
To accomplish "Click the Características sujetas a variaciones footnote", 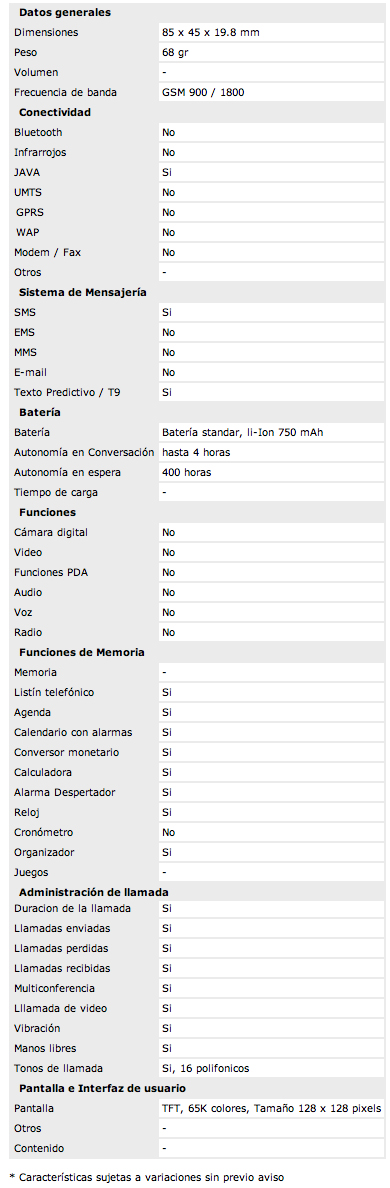I will point(146,1177).
